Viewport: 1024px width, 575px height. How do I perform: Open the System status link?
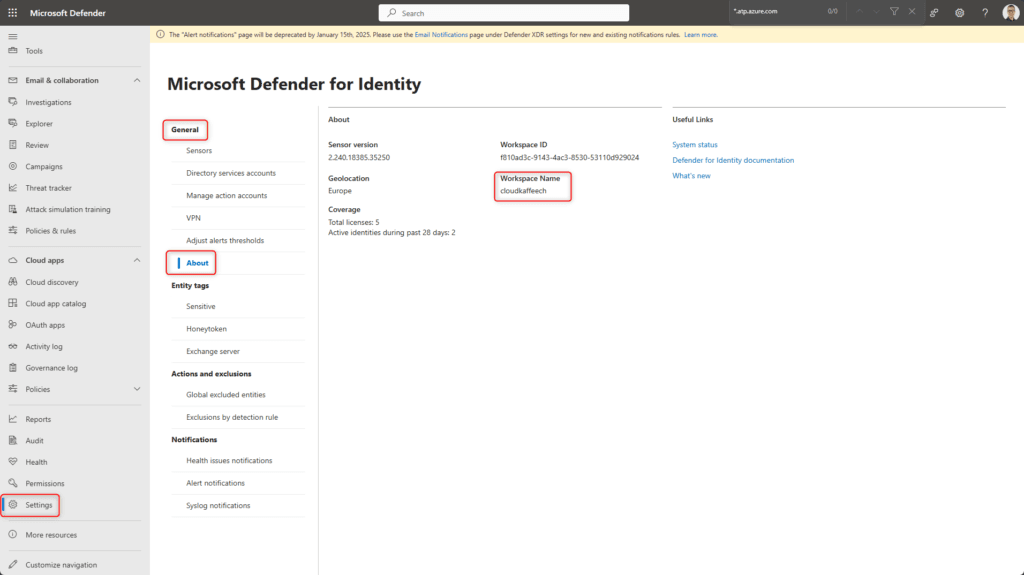coord(695,144)
